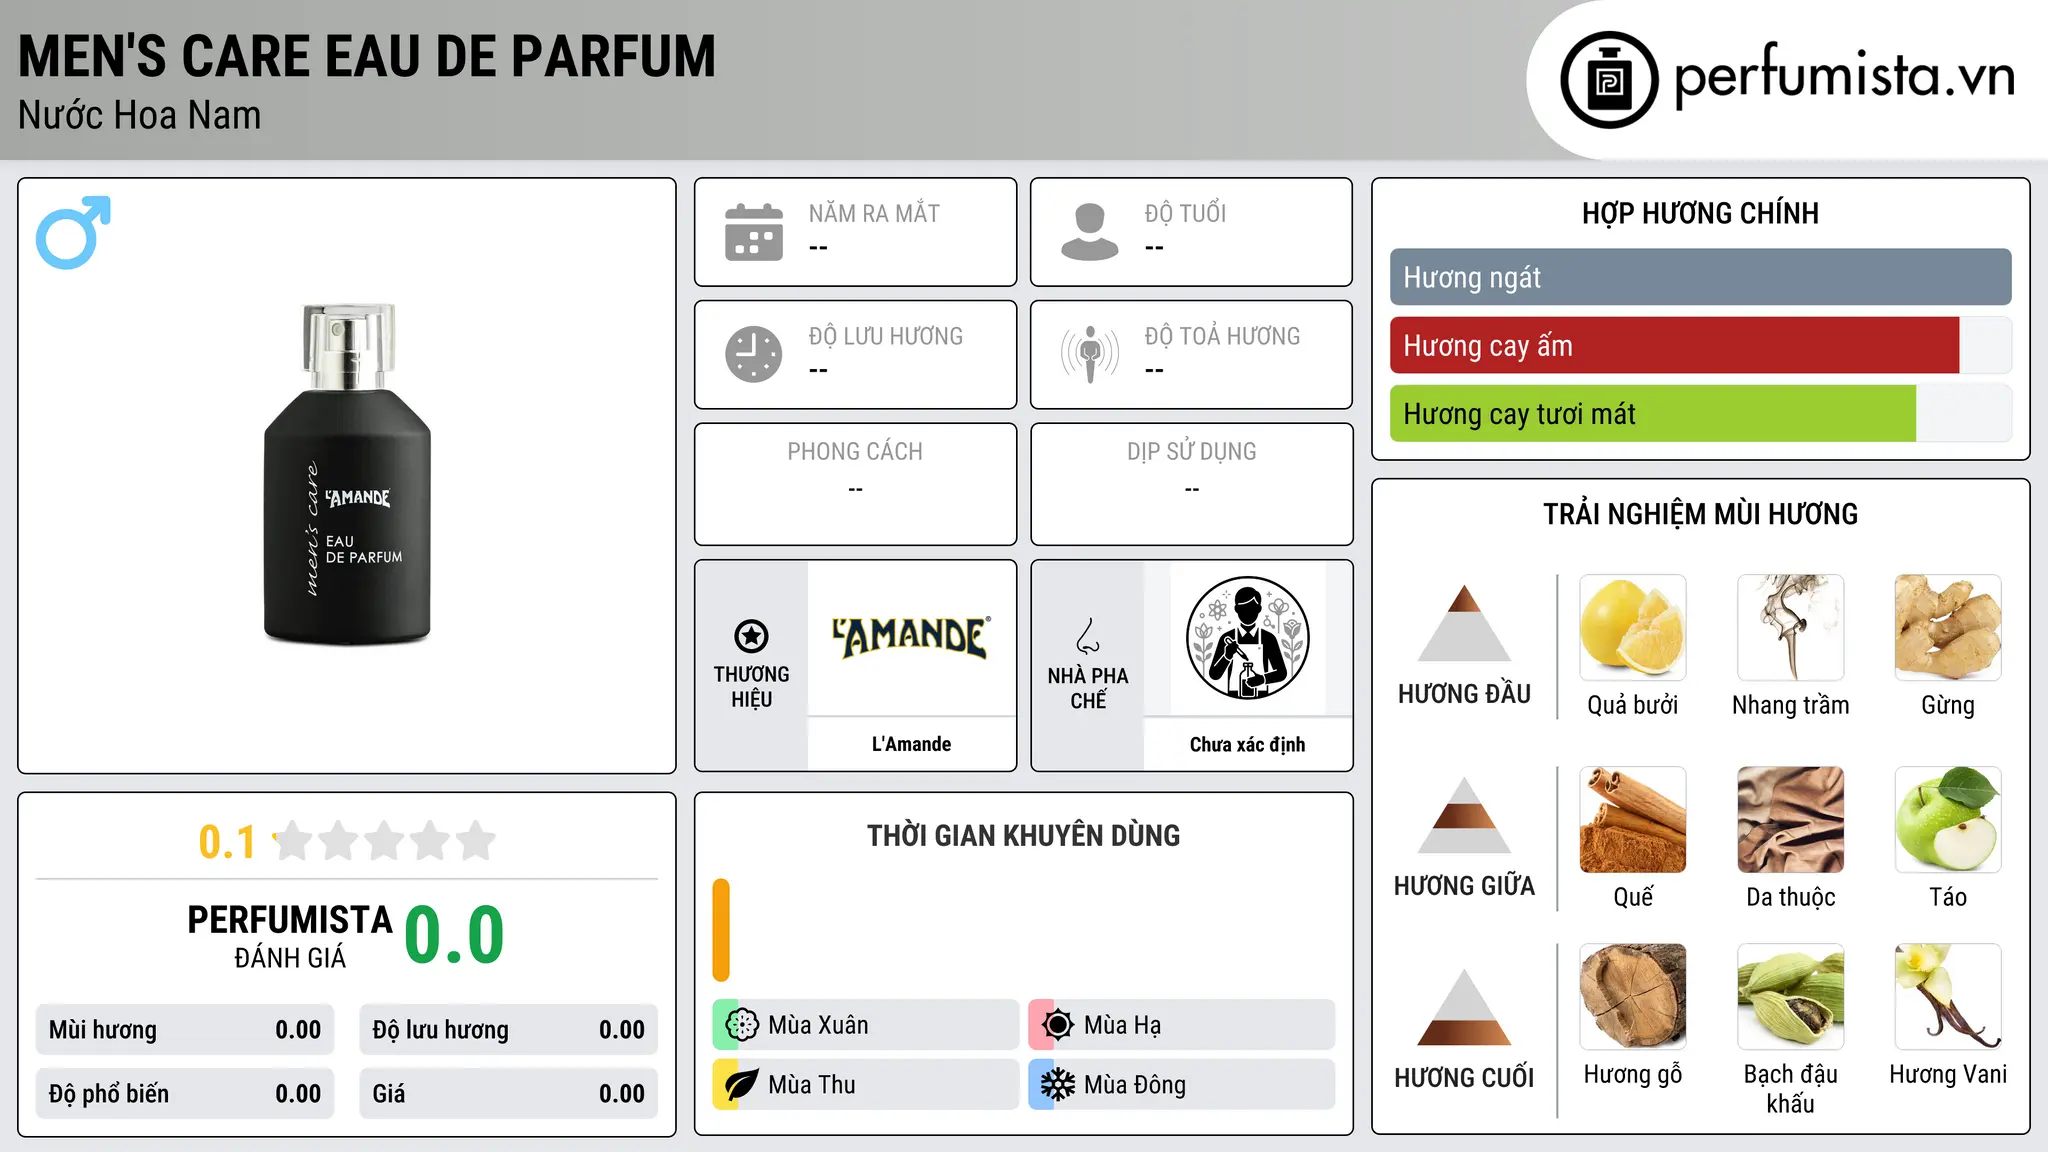The width and height of the screenshot is (2048, 1152).
Task: Click the 0.1 user rating value
Action: 227,842
